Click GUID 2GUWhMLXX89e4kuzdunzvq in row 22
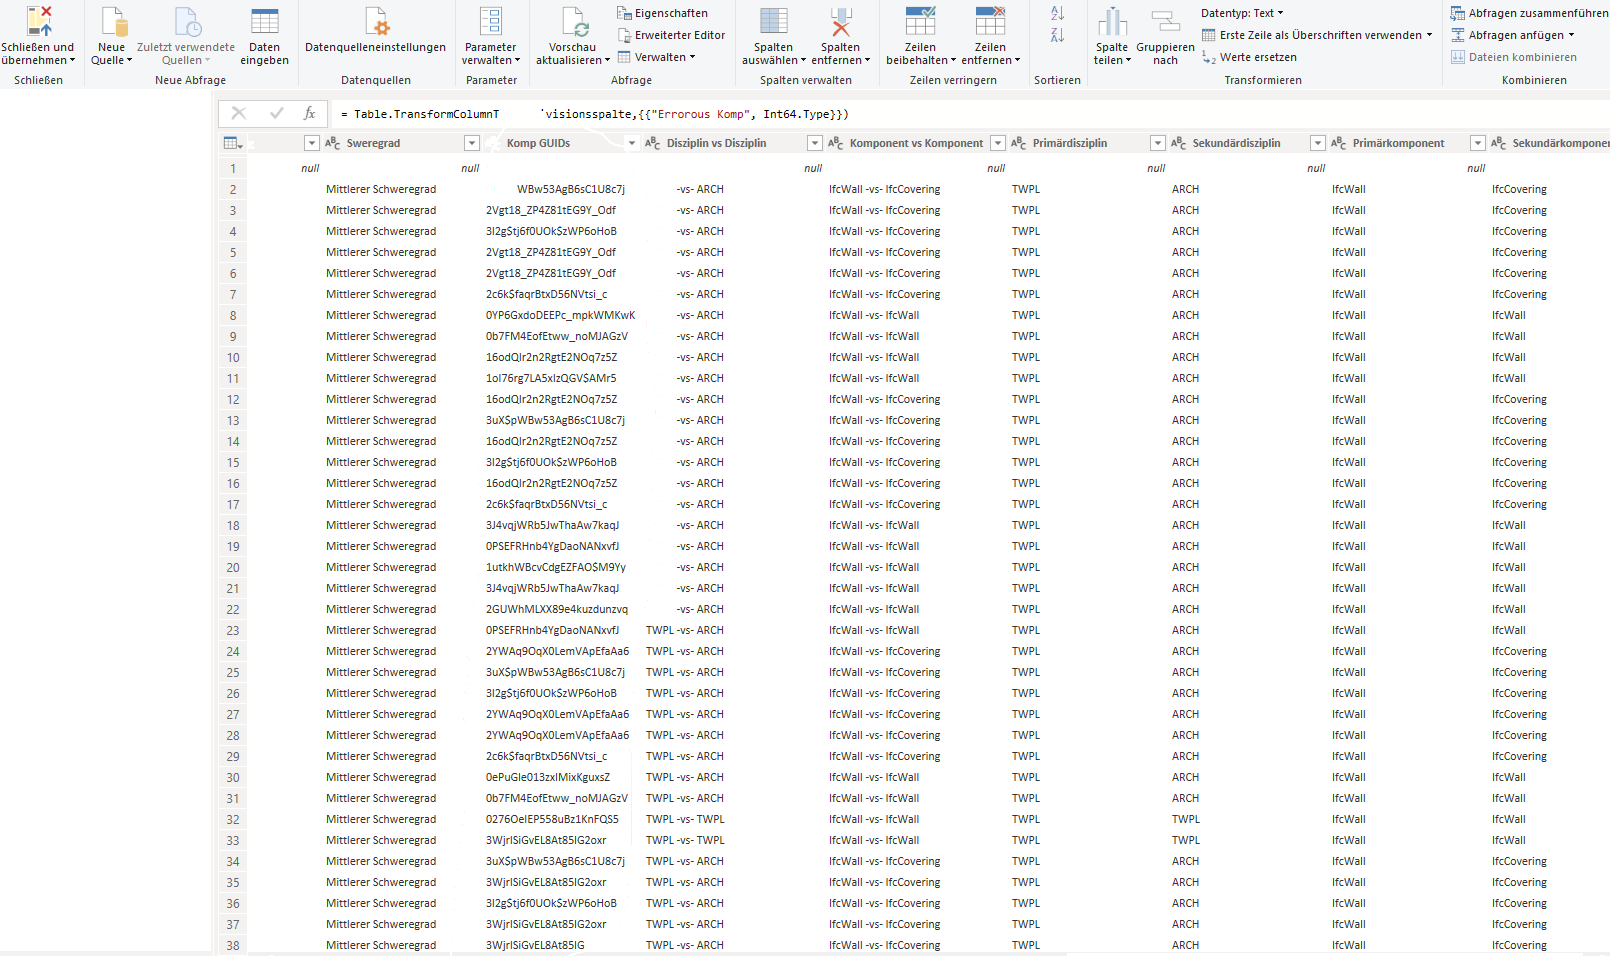The width and height of the screenshot is (1610, 967). coord(557,609)
